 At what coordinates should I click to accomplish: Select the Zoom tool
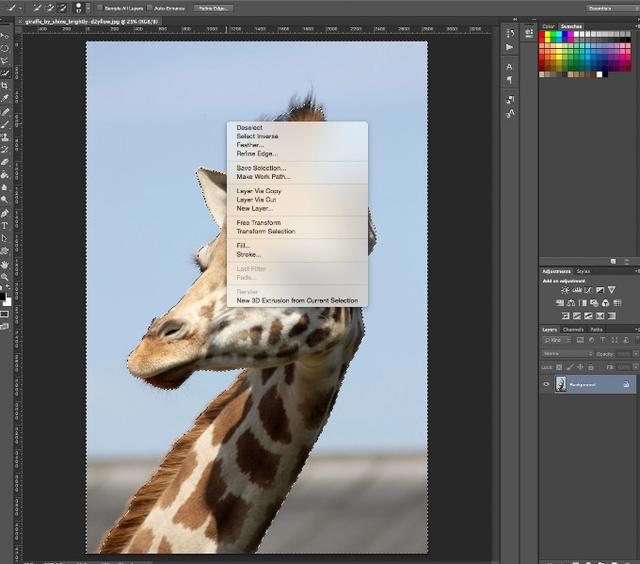point(5,277)
